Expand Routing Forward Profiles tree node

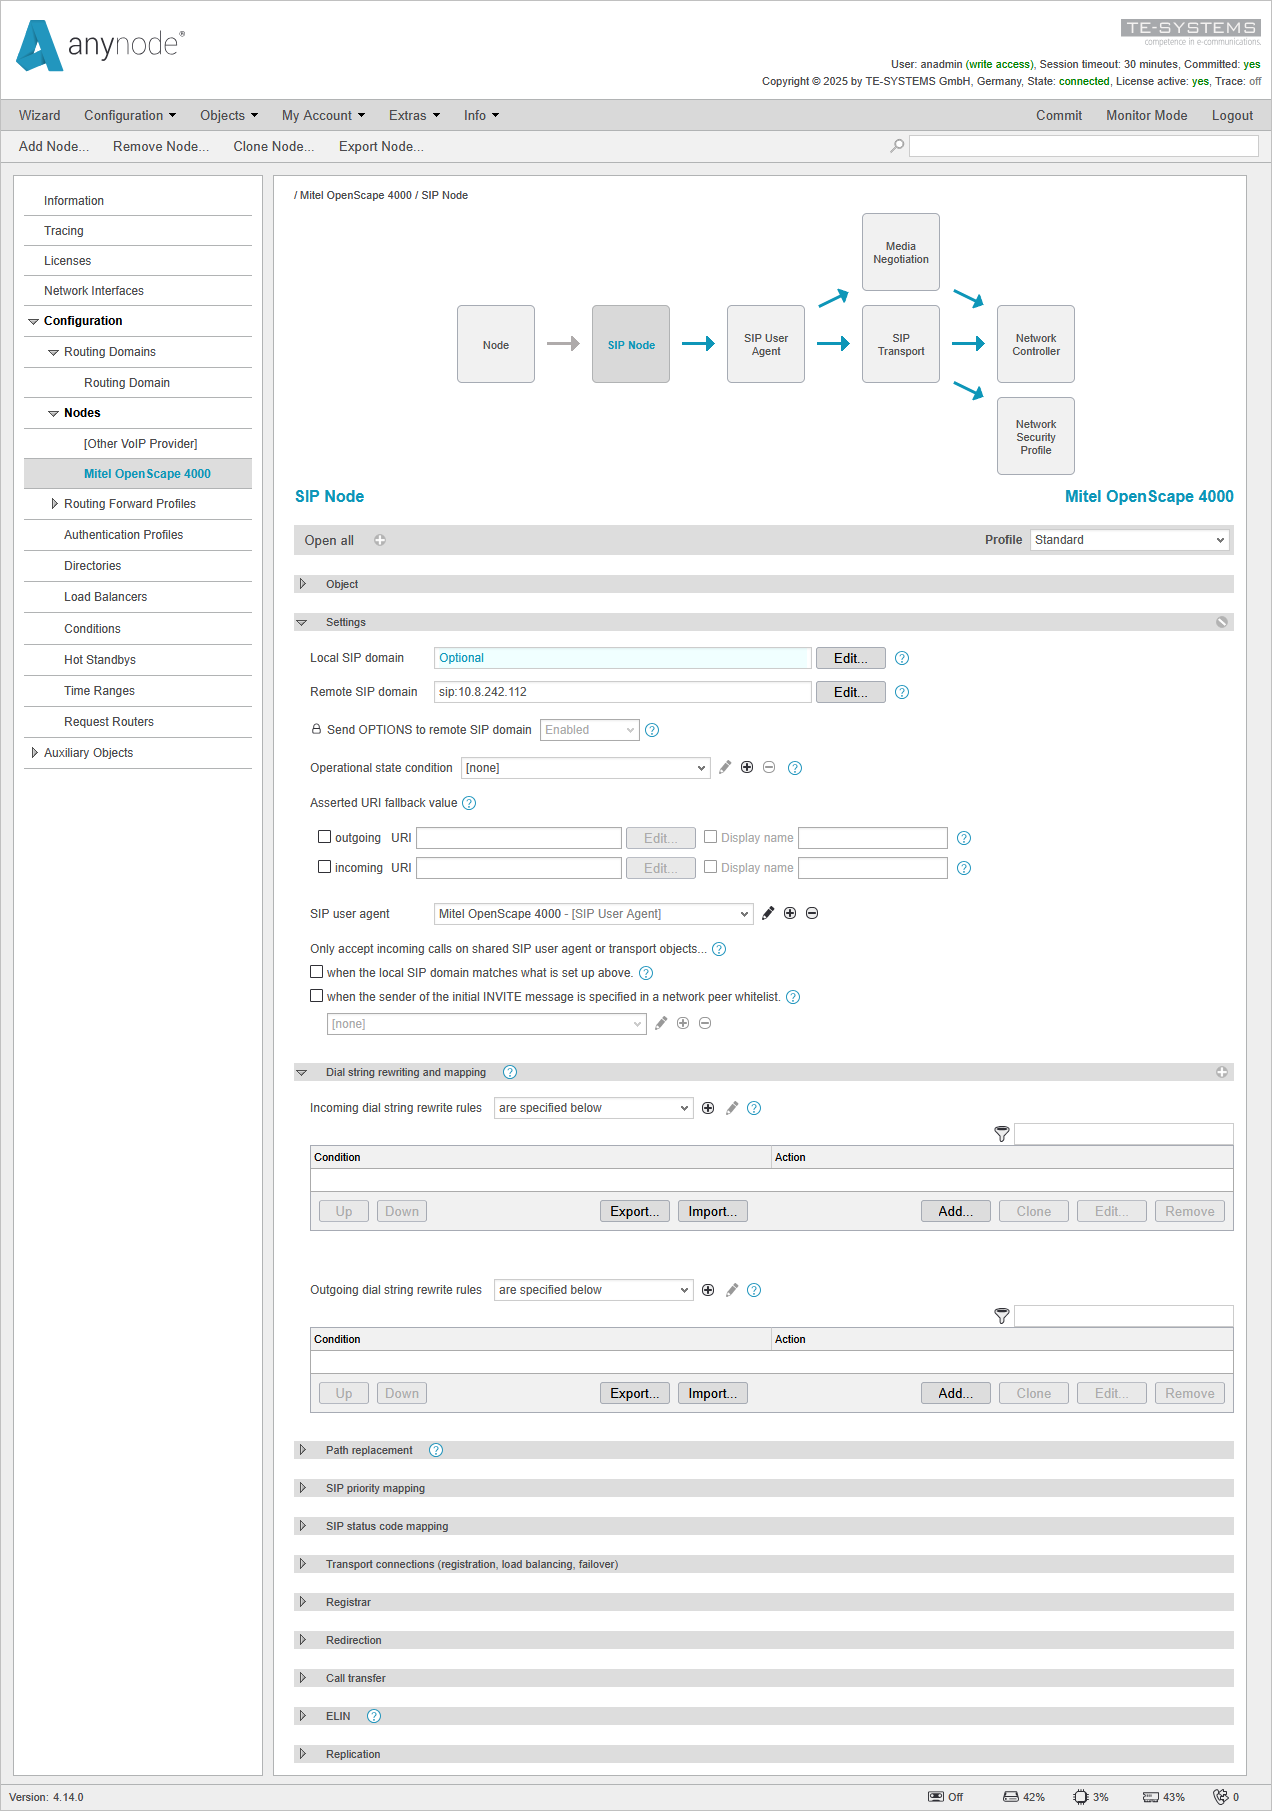pyautogui.click(x=54, y=504)
